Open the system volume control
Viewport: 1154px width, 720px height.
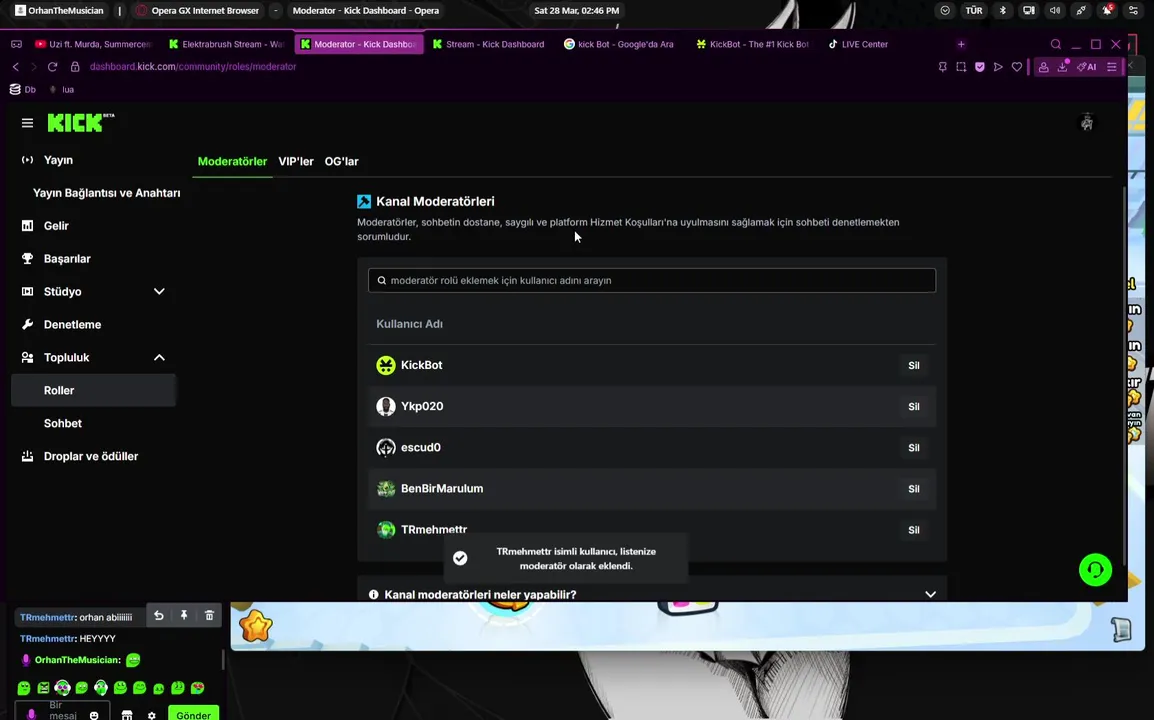coord(1055,10)
